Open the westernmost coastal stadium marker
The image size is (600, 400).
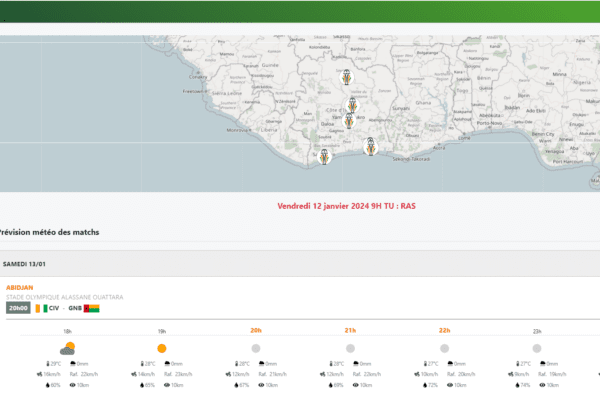tap(325, 155)
